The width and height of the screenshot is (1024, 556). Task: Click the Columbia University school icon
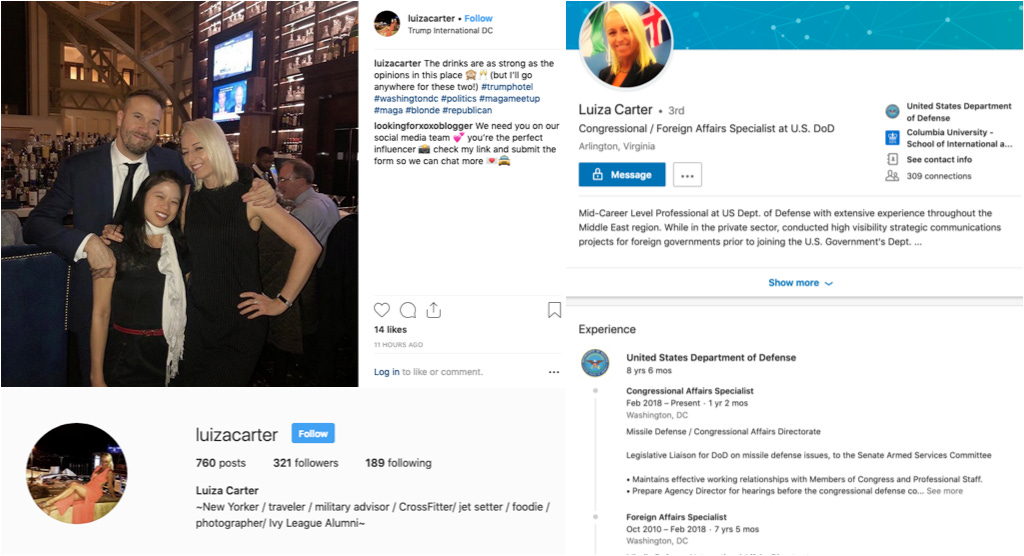pyautogui.click(x=892, y=137)
